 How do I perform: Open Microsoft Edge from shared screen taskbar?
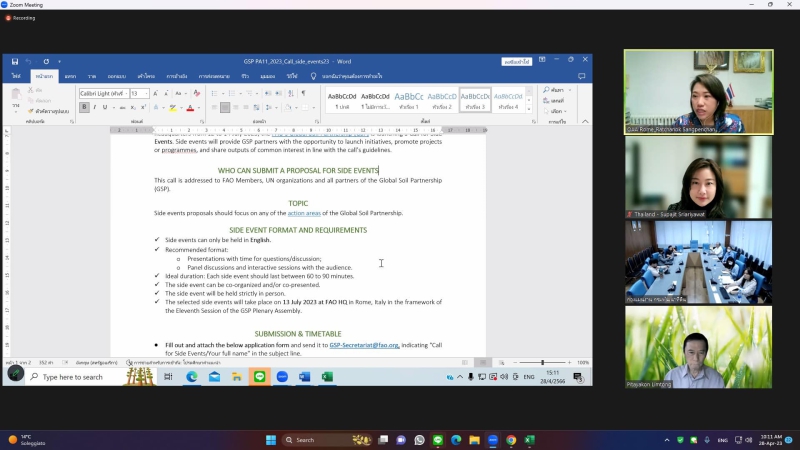pos(192,377)
